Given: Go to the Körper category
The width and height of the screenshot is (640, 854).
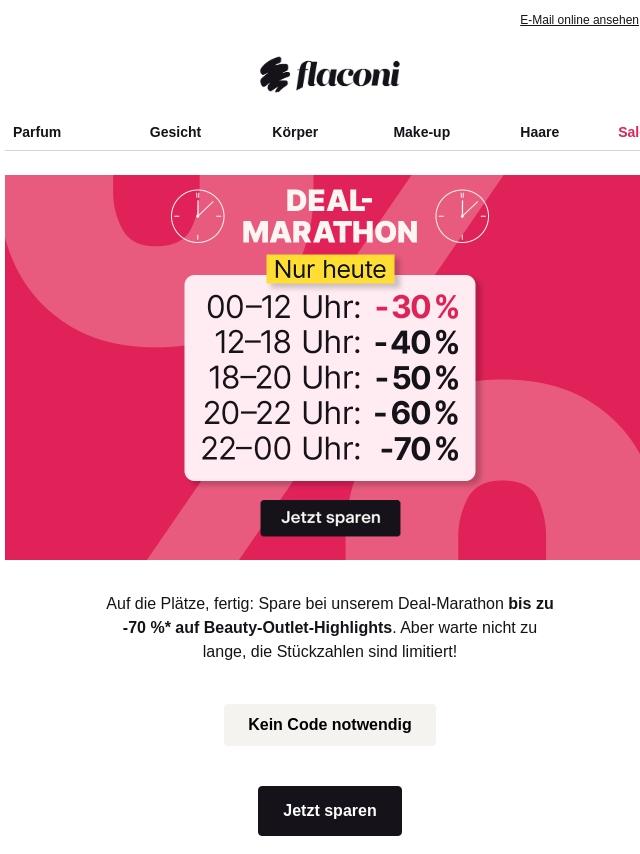Looking at the screenshot, I should pos(295,132).
